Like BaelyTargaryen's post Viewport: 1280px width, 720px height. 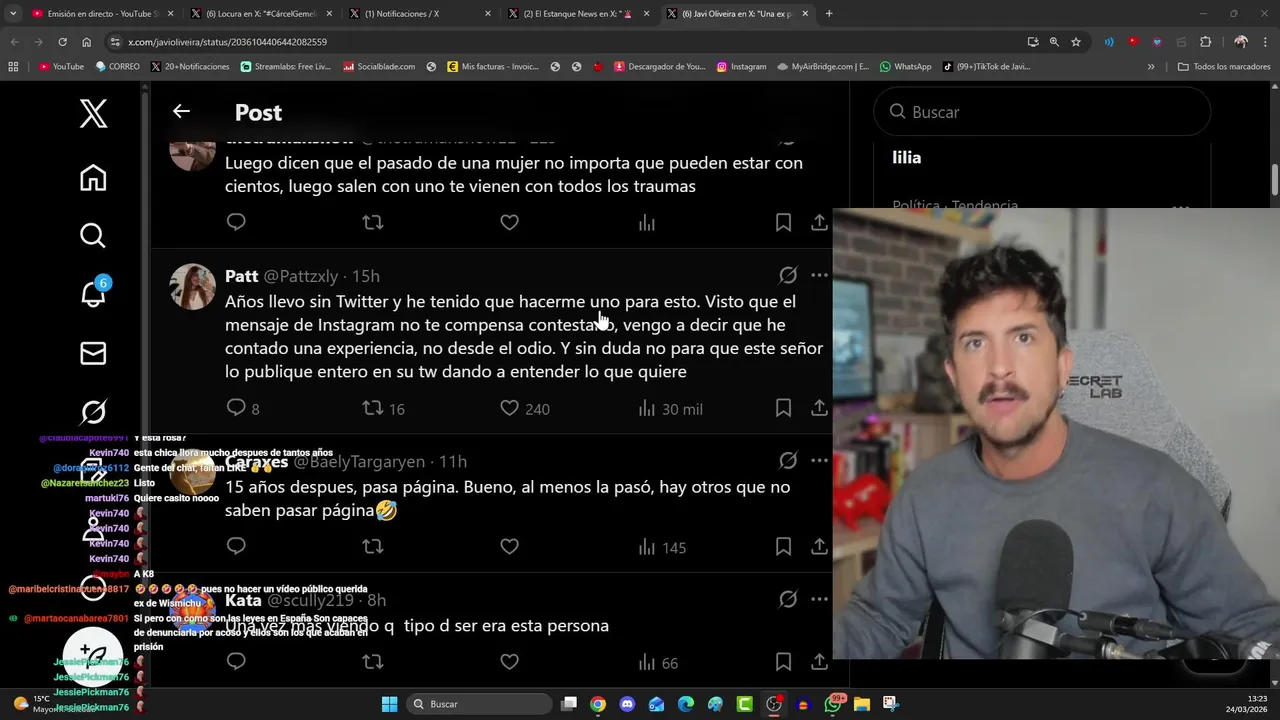point(509,546)
